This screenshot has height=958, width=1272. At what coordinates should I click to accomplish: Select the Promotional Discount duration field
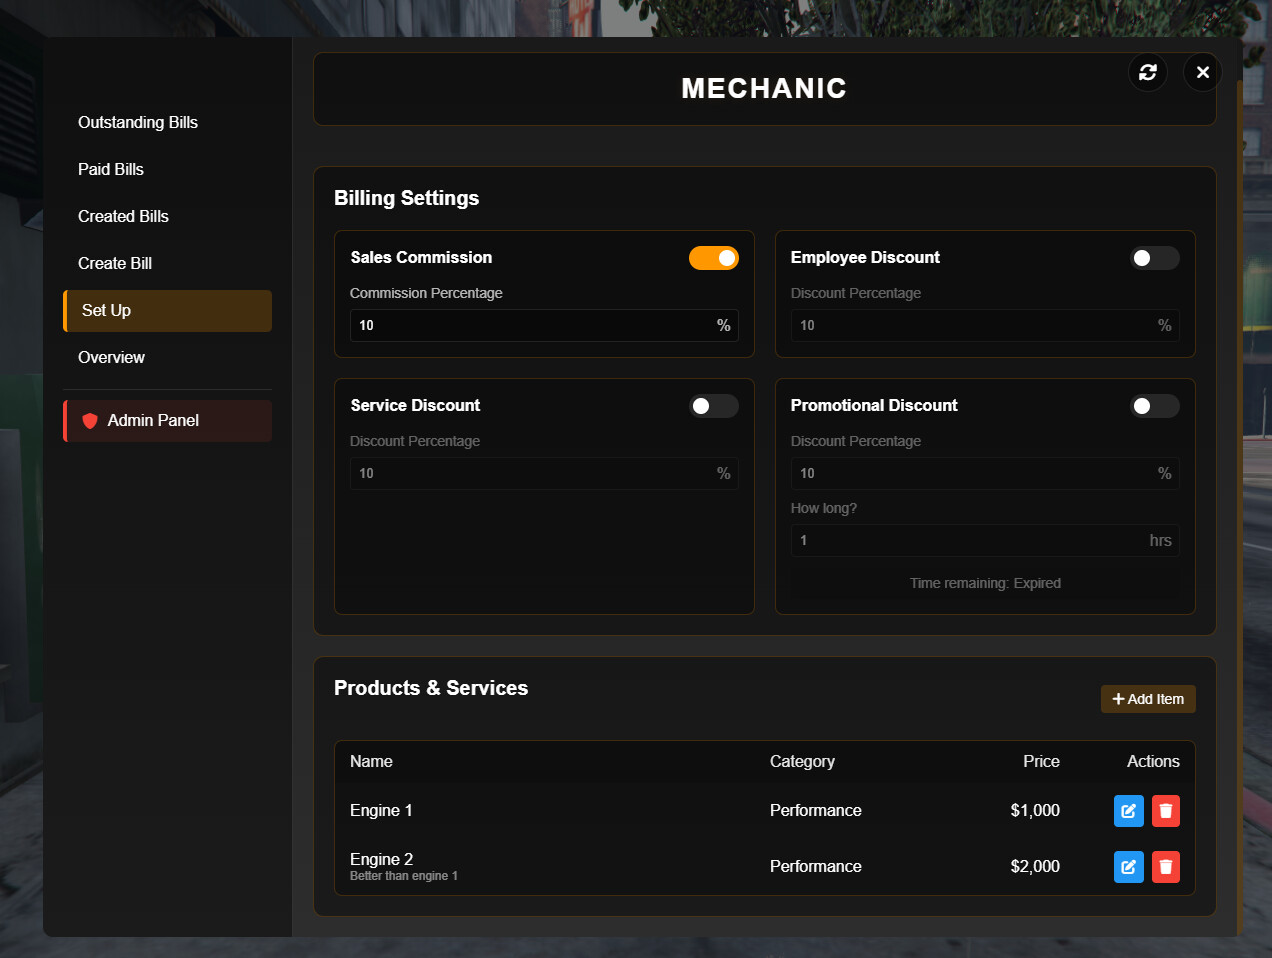coord(985,540)
